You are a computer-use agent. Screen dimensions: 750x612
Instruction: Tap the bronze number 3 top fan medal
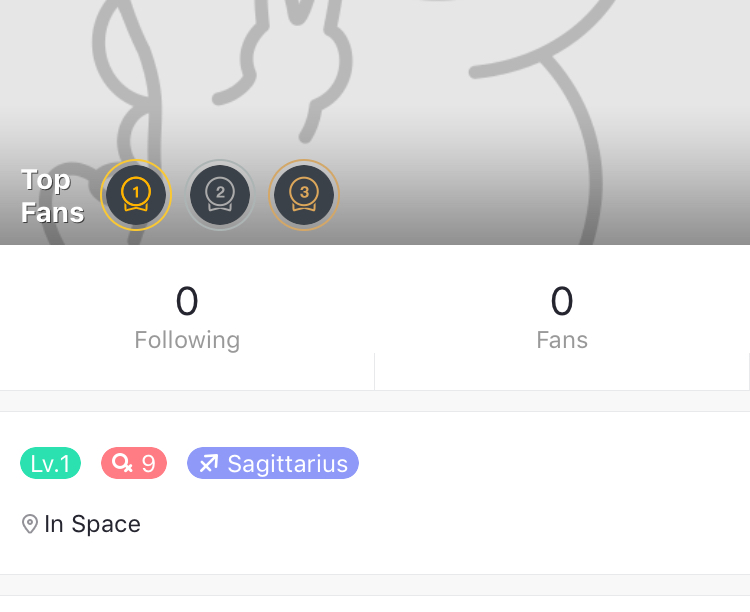pyautogui.click(x=305, y=195)
